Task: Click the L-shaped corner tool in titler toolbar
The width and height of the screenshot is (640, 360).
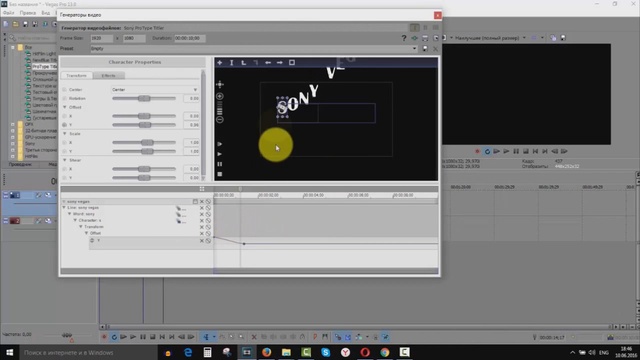Action: 244,62
